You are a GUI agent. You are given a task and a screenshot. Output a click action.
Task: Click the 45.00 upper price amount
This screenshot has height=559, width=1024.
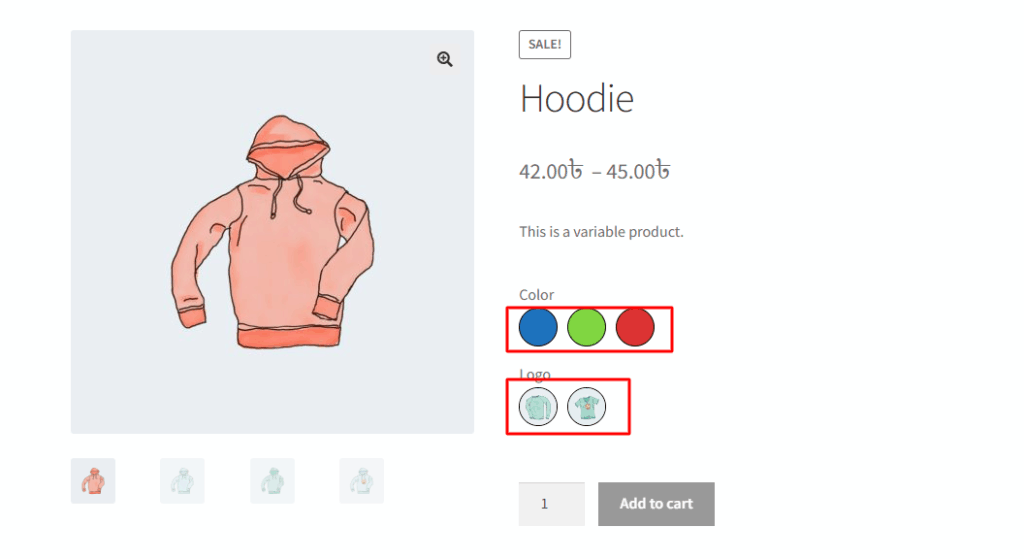point(638,171)
